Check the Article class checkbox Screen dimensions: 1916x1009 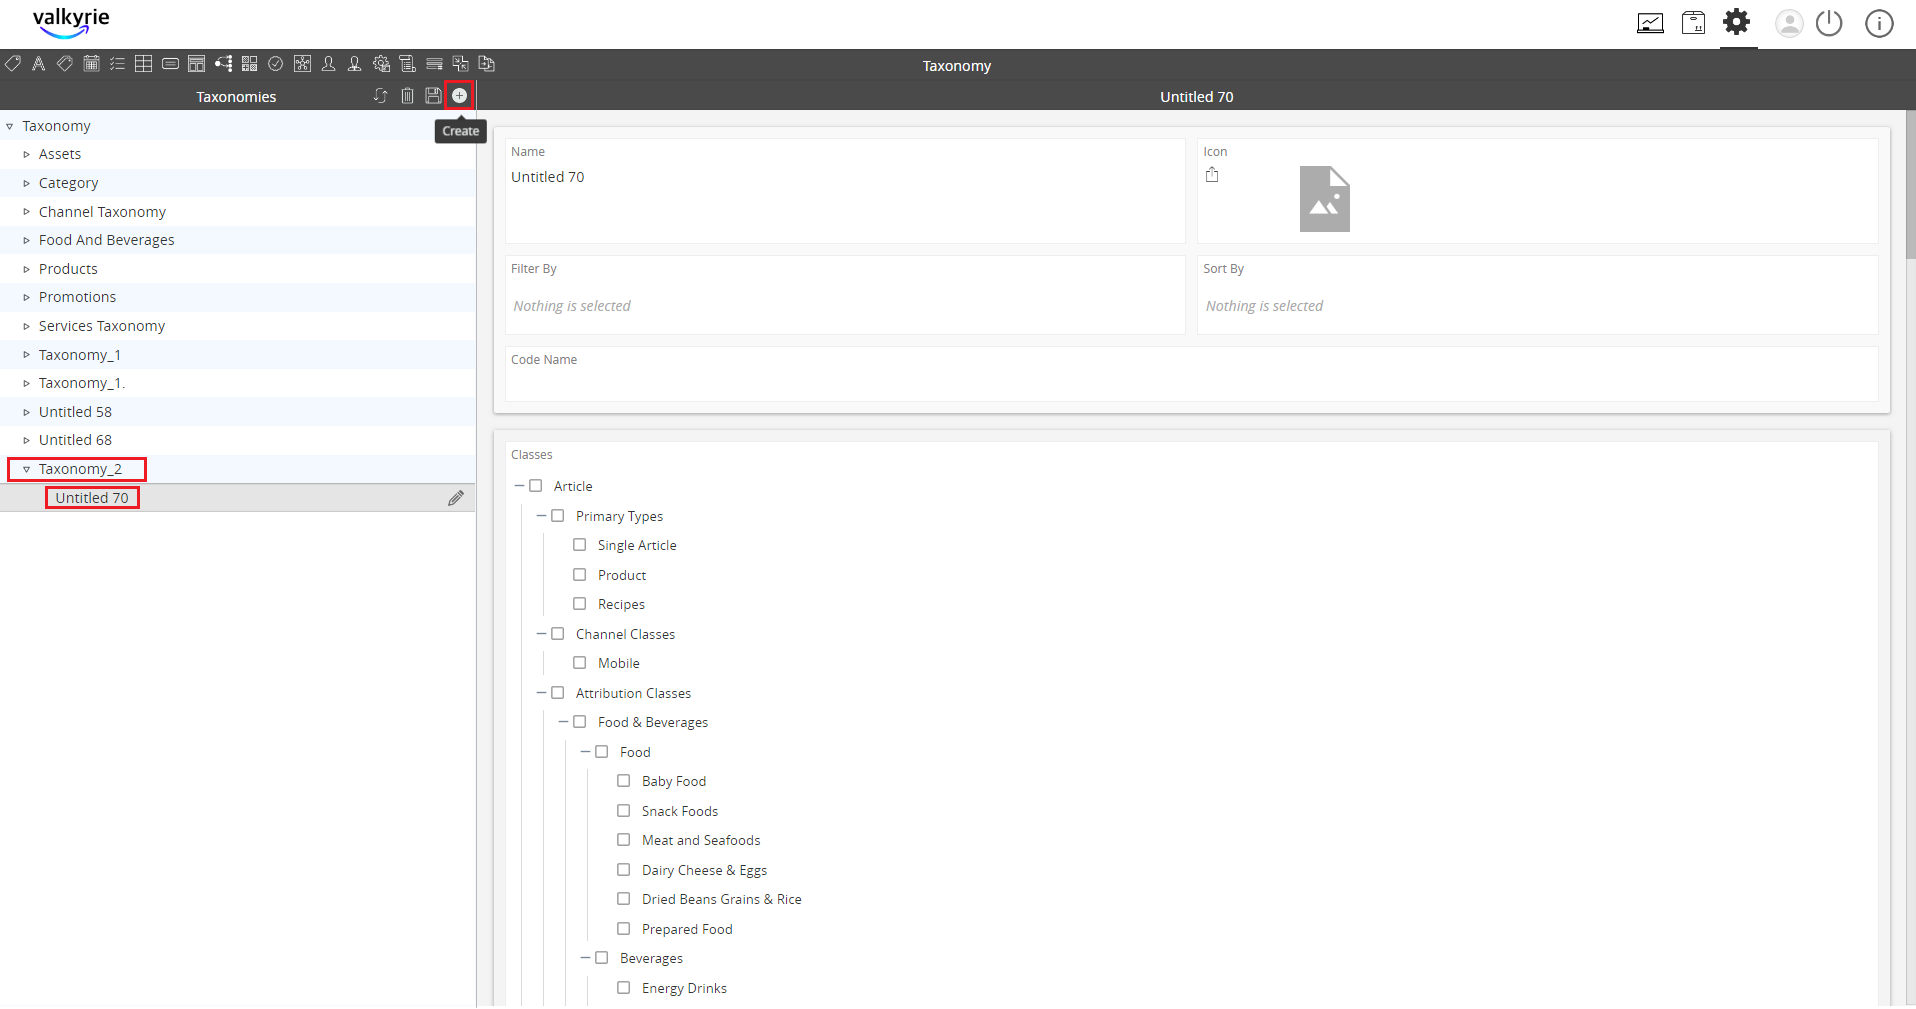(536, 486)
